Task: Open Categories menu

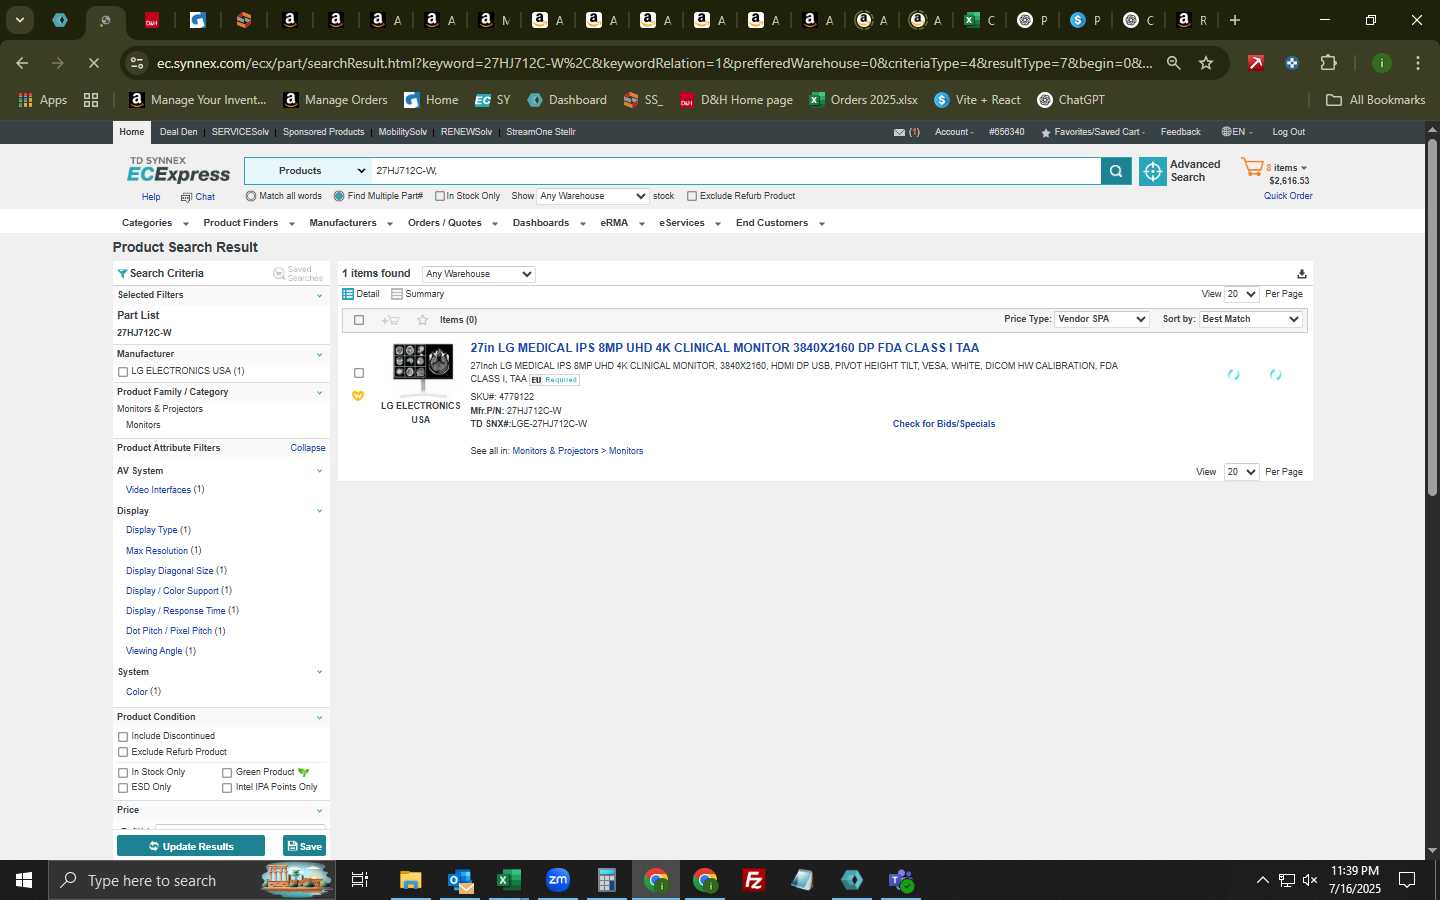Action: (x=154, y=223)
